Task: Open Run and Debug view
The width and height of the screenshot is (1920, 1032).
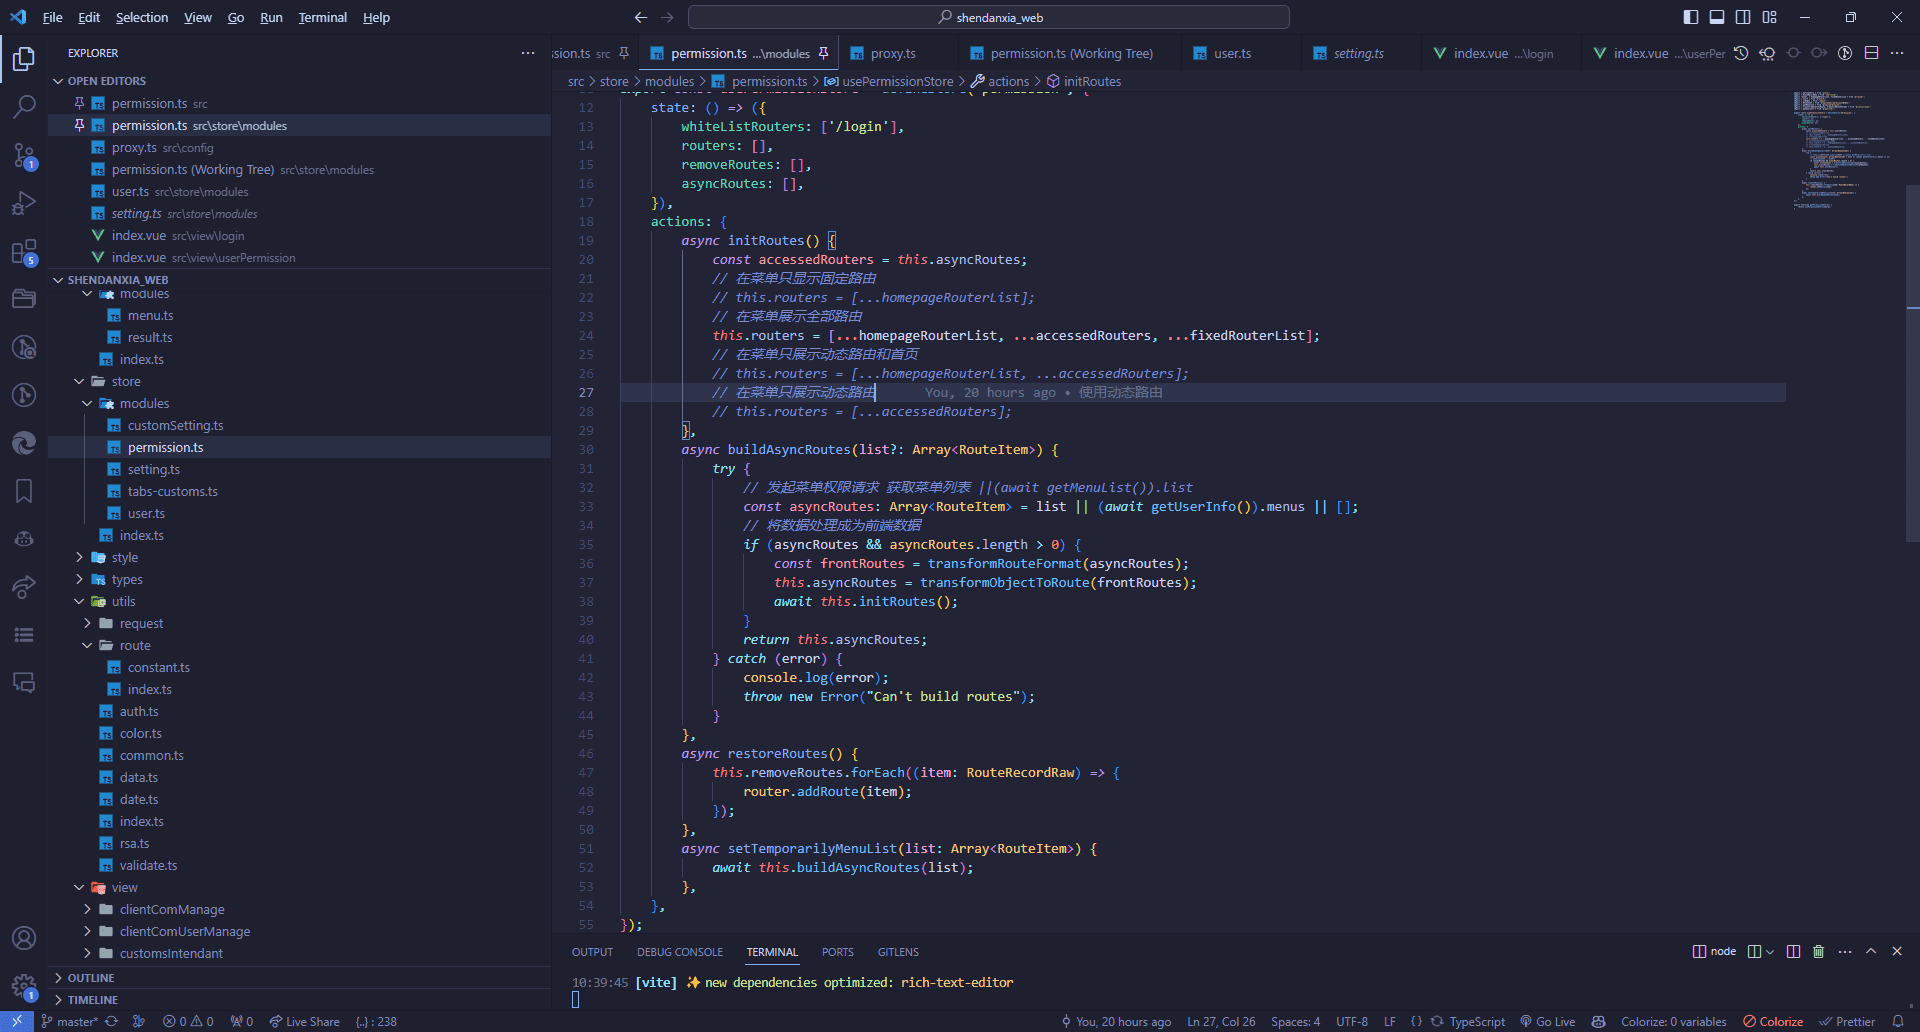Action: pyautogui.click(x=24, y=203)
